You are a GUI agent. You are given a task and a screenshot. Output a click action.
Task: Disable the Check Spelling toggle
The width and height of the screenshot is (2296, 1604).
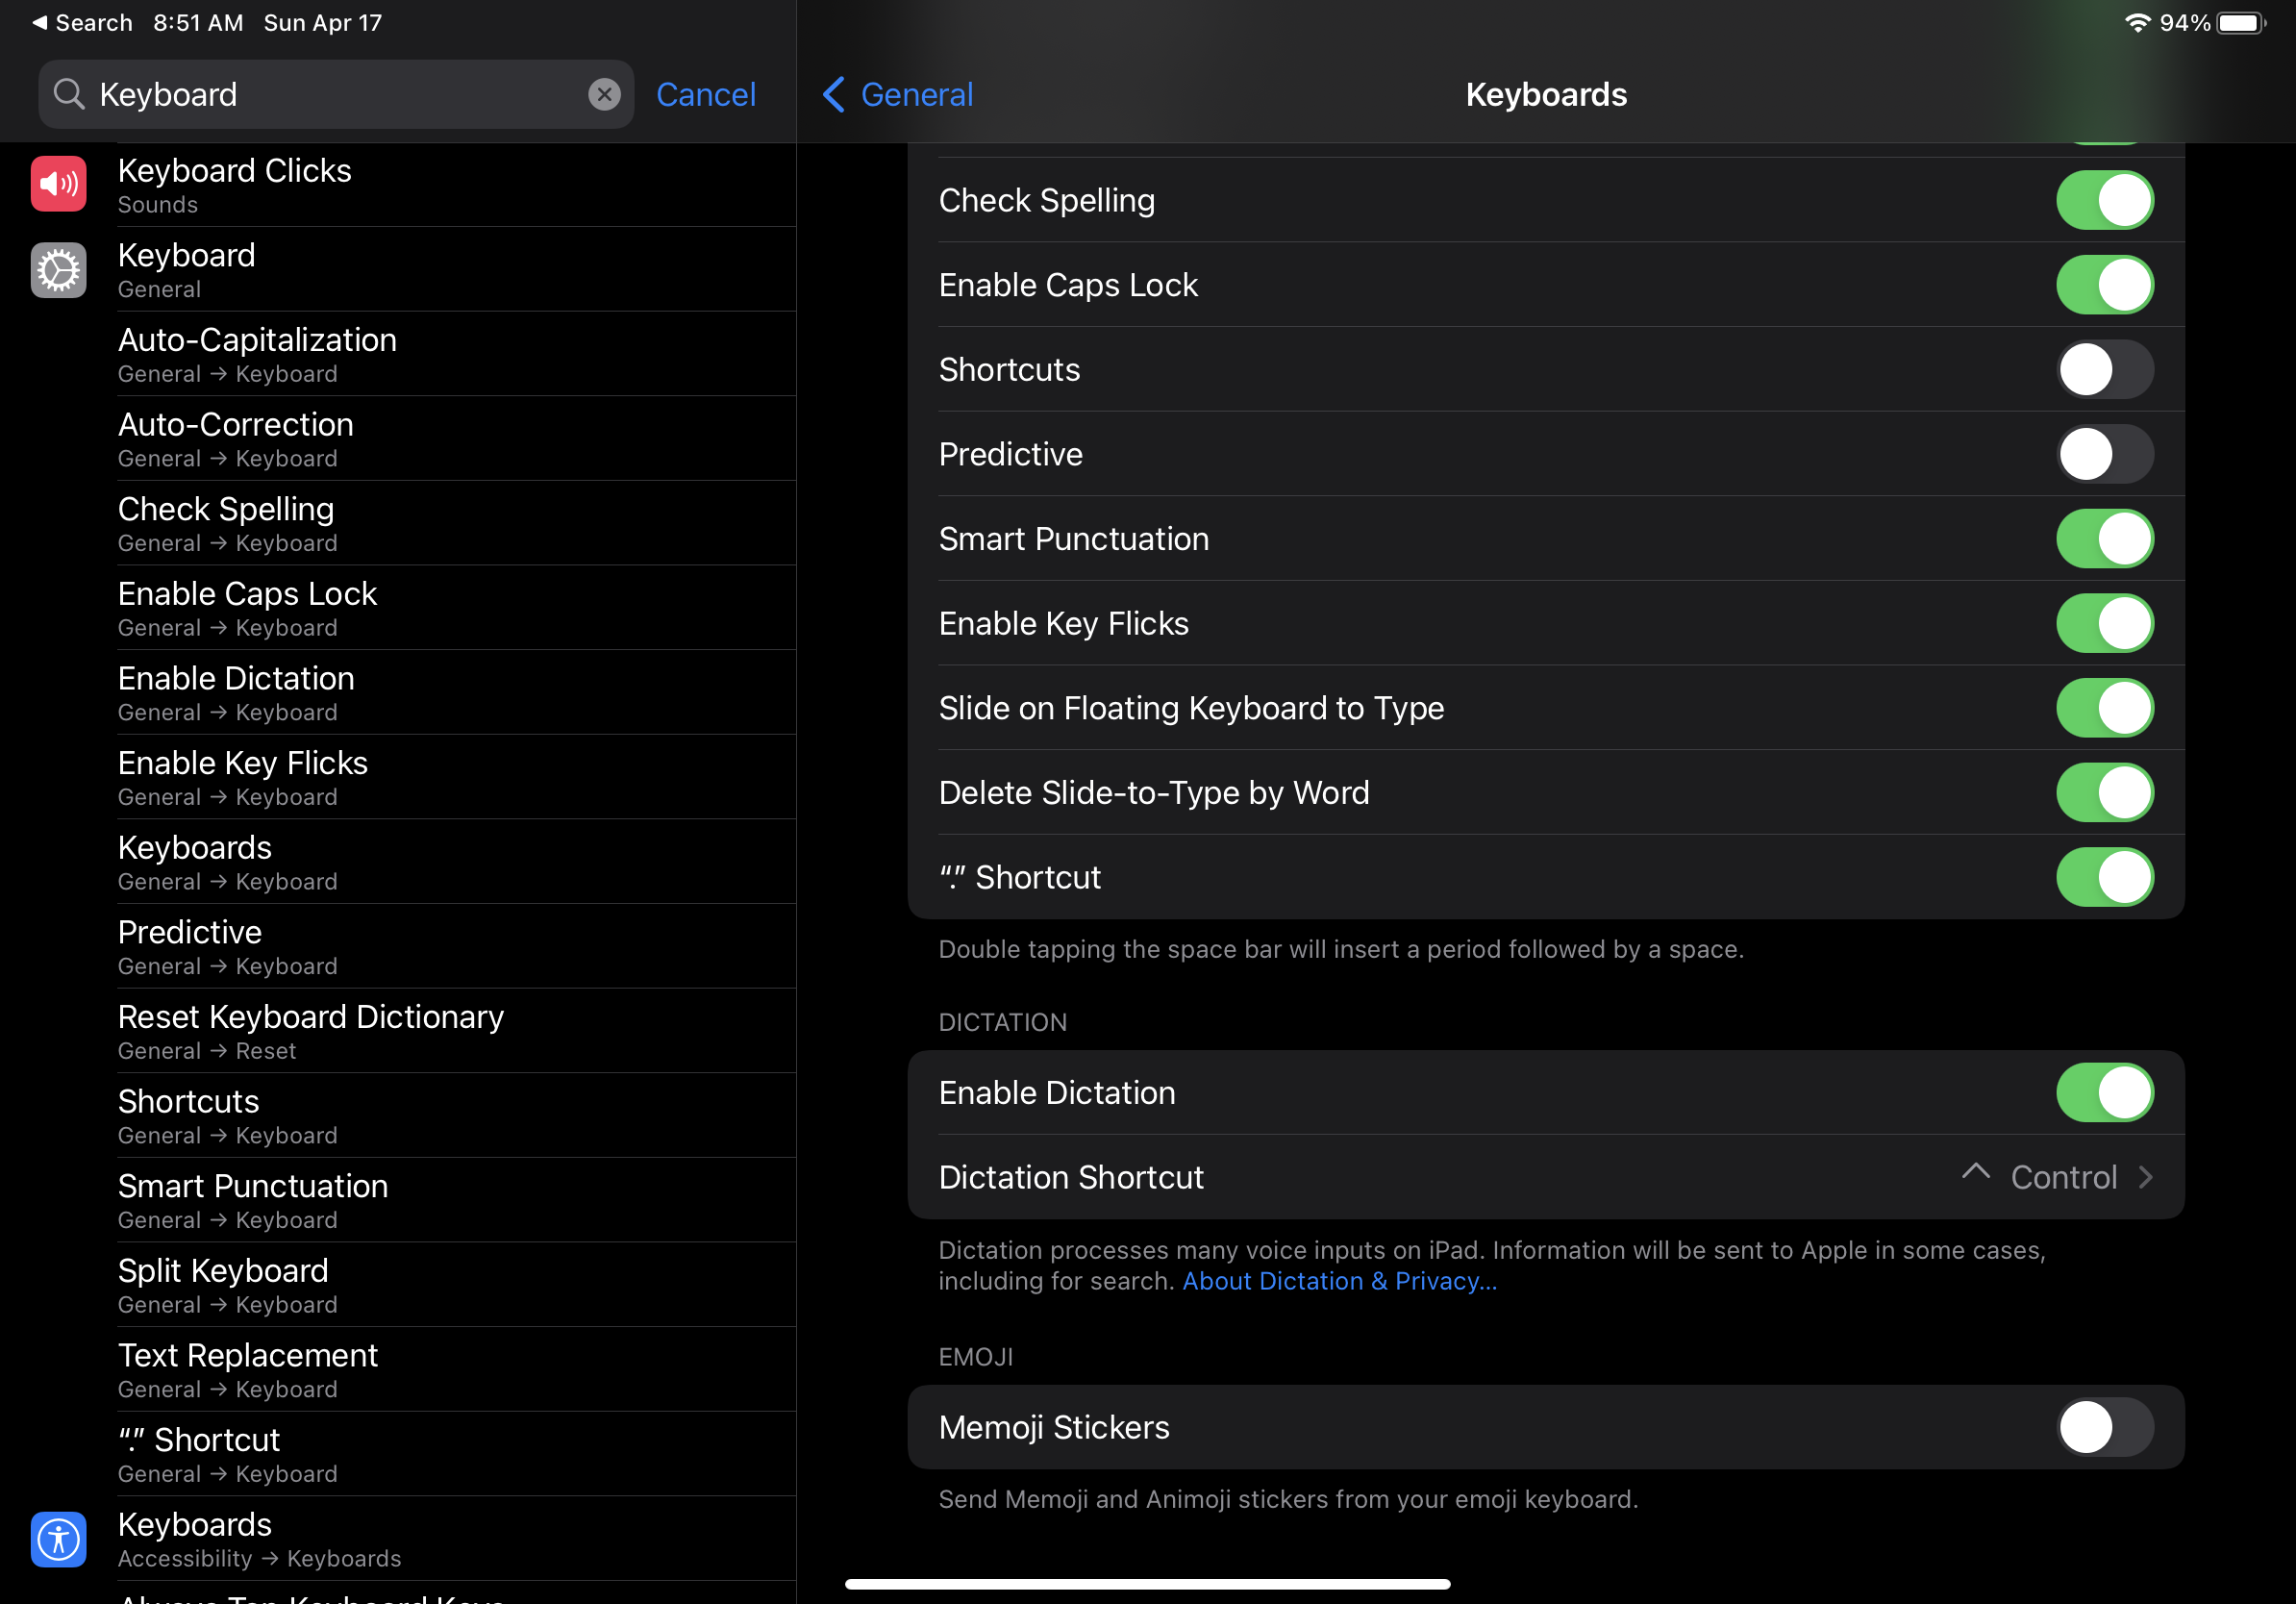click(2104, 200)
